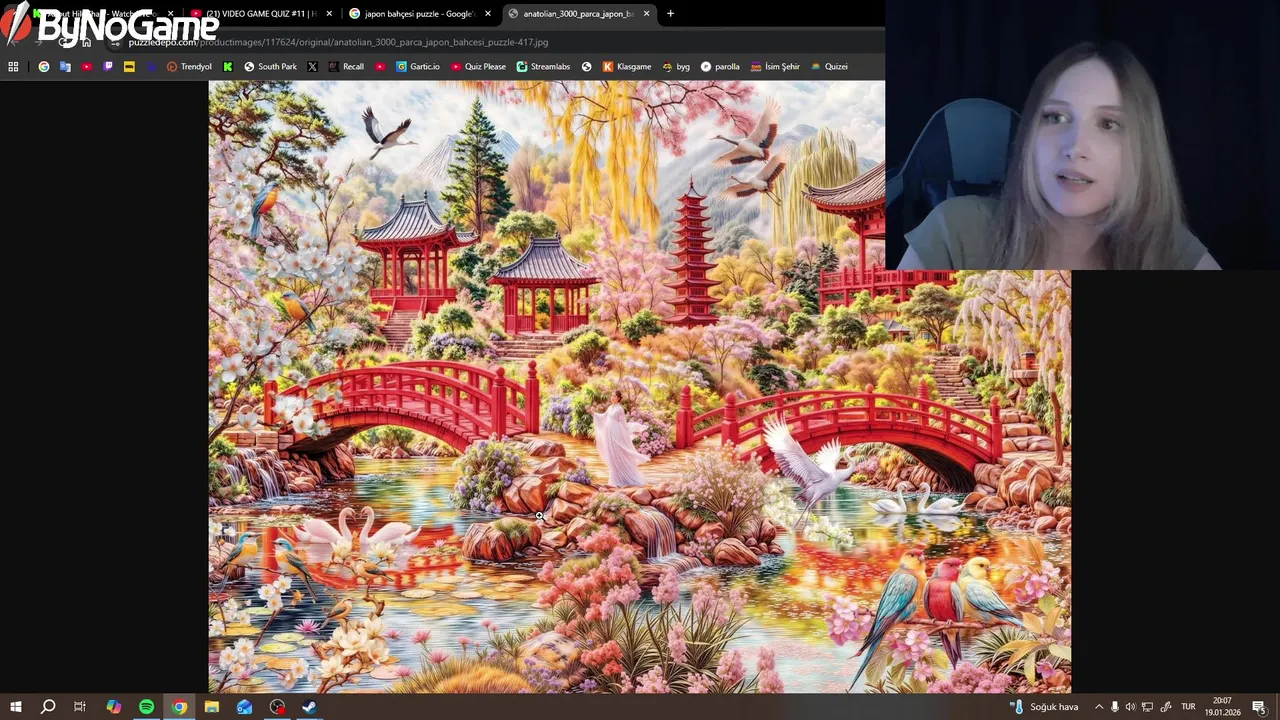This screenshot has width=1280, height=720.
Task: Open the OBS Studio taskbar icon
Action: (x=277, y=707)
